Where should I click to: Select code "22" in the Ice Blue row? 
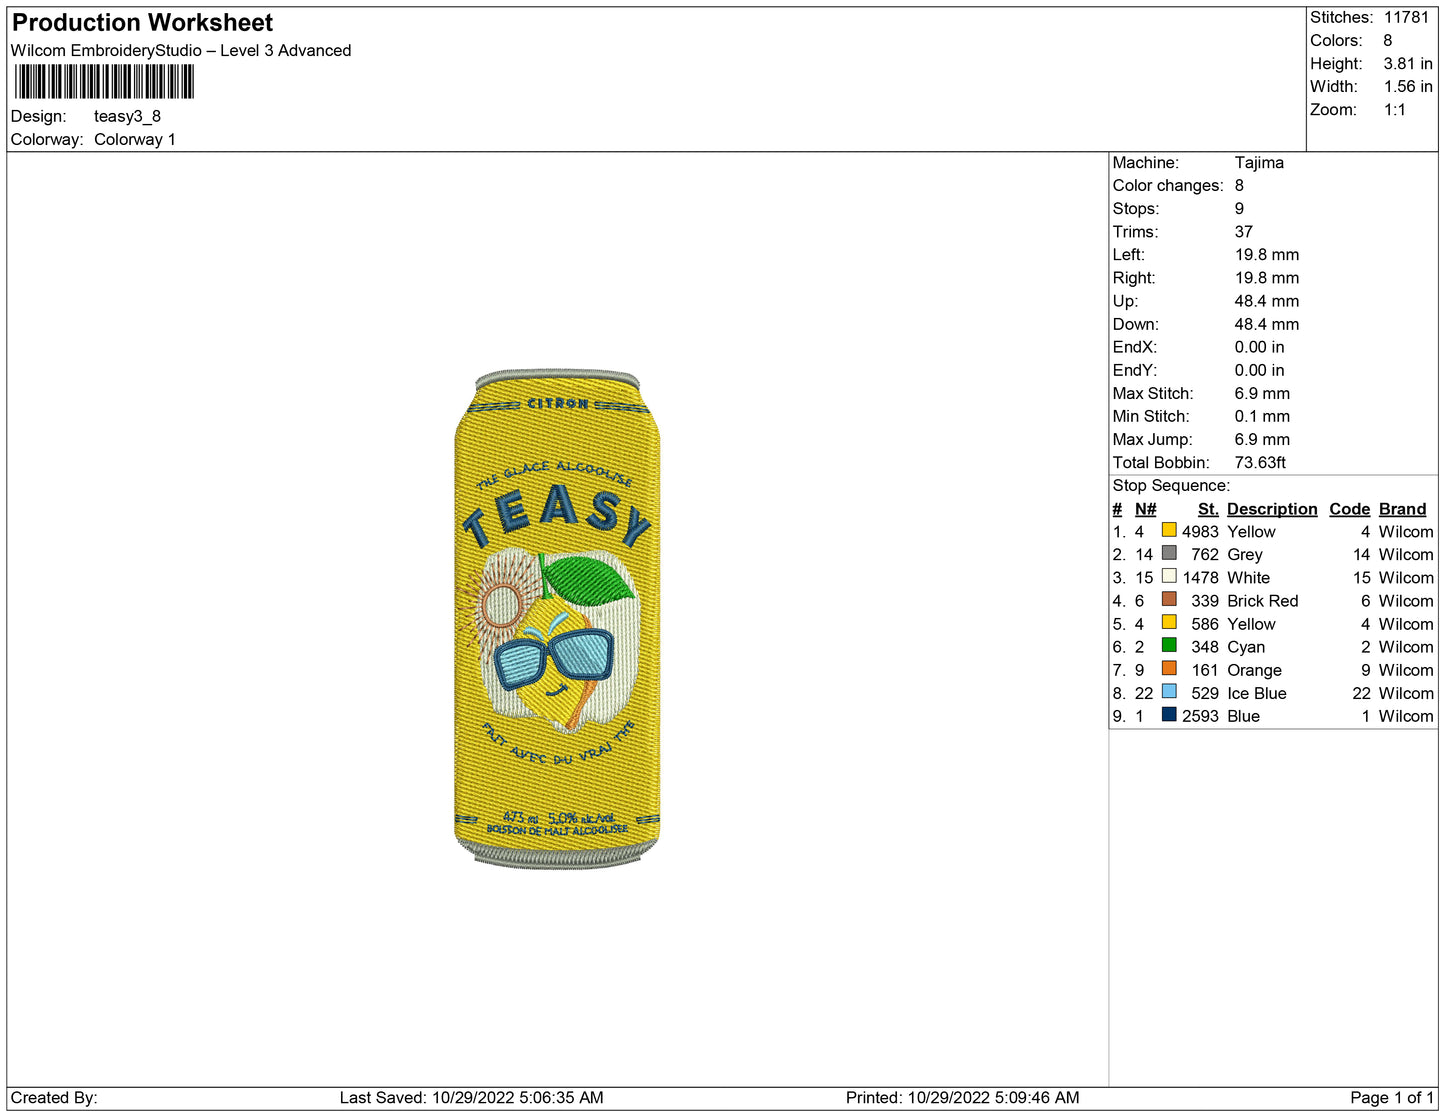(x=1361, y=692)
